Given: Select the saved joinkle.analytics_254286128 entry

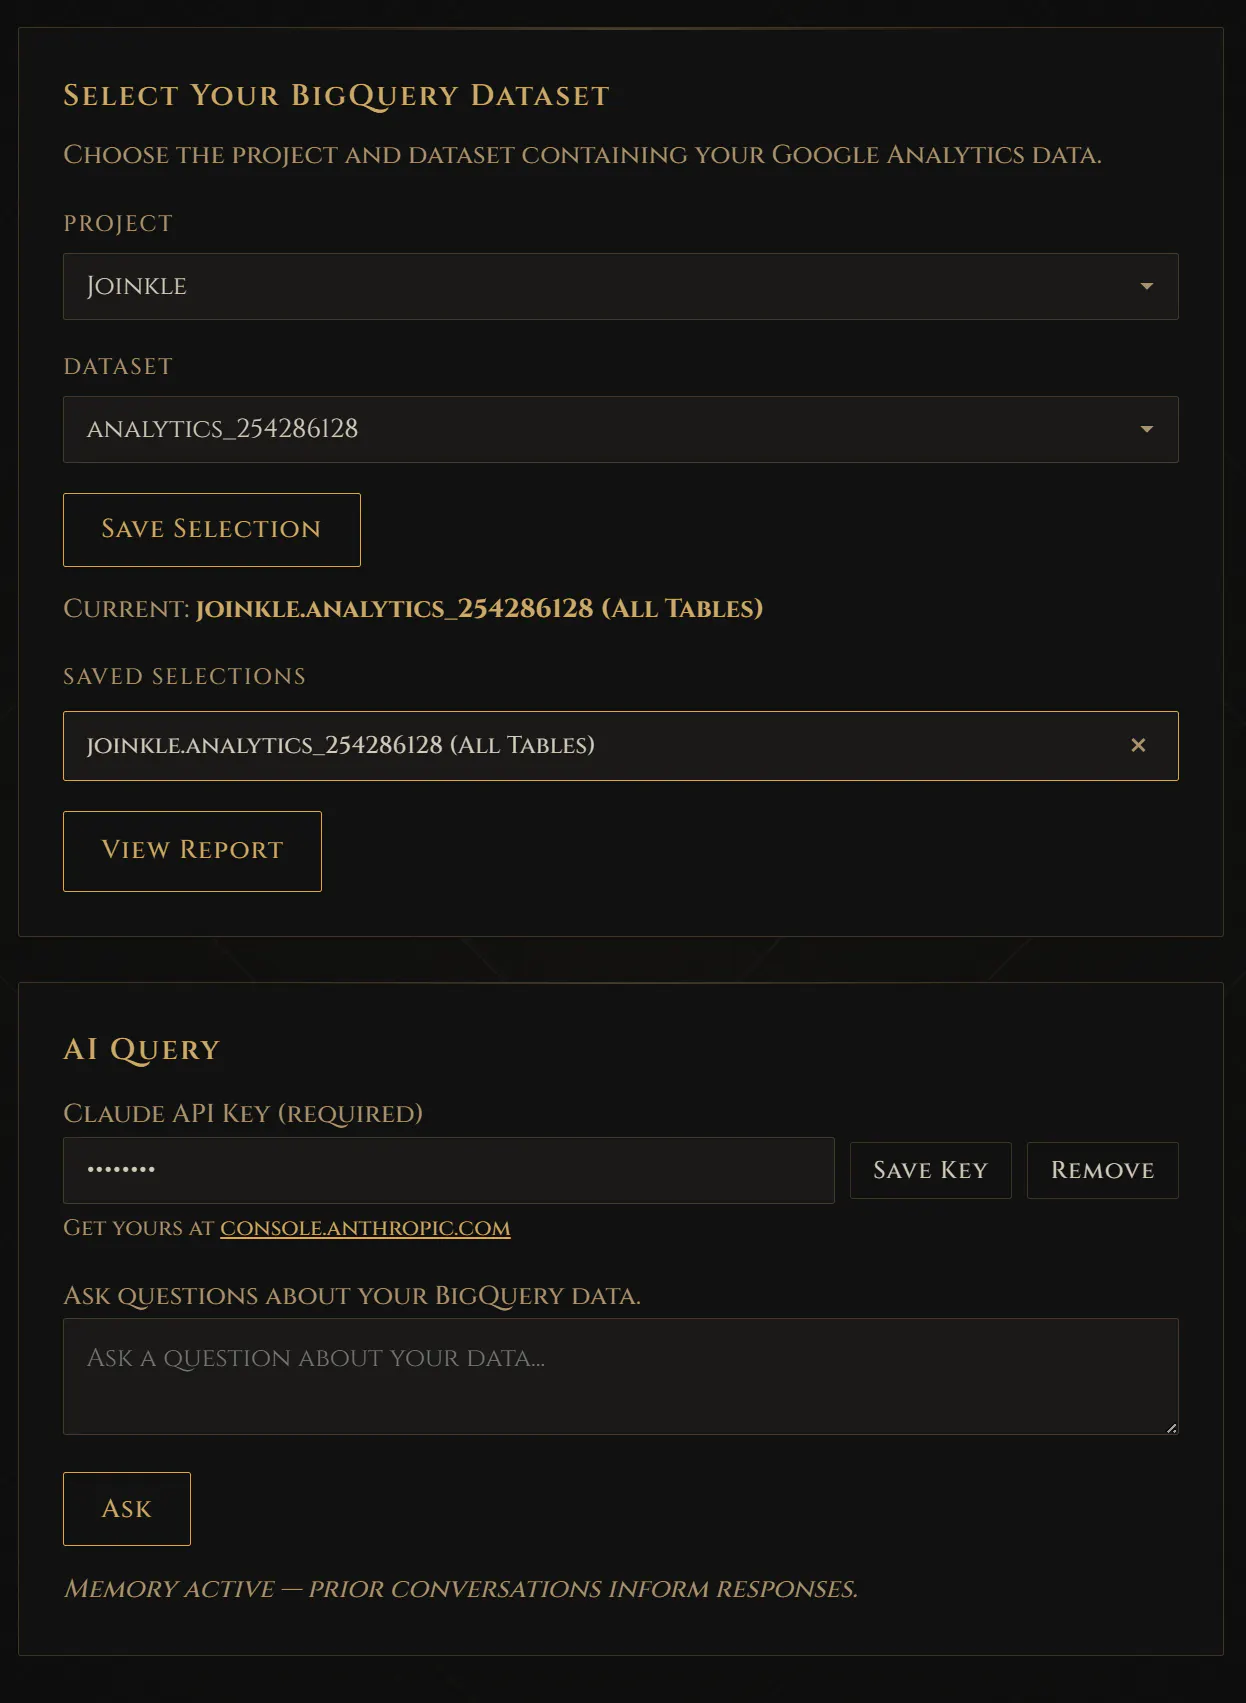Looking at the screenshot, I should click(x=620, y=746).
